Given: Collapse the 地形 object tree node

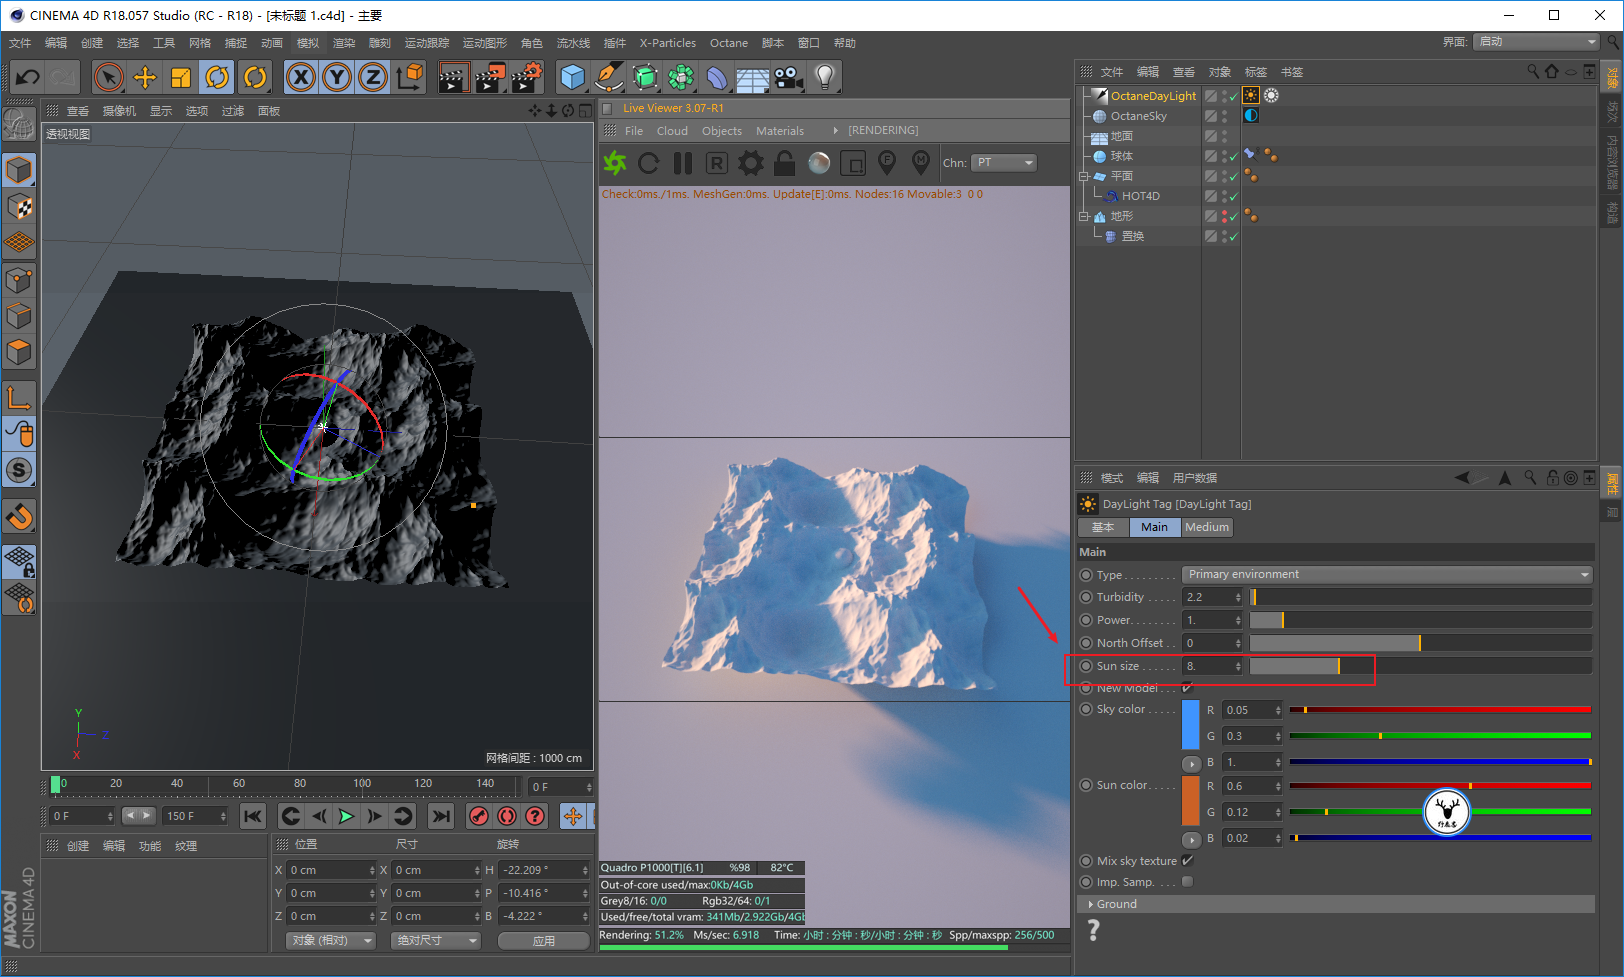Looking at the screenshot, I should click(1083, 216).
